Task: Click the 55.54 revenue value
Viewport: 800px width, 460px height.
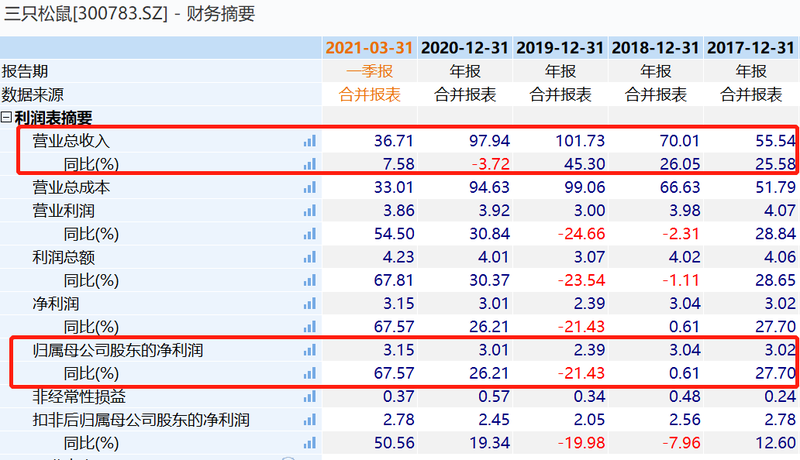Action: (776, 141)
